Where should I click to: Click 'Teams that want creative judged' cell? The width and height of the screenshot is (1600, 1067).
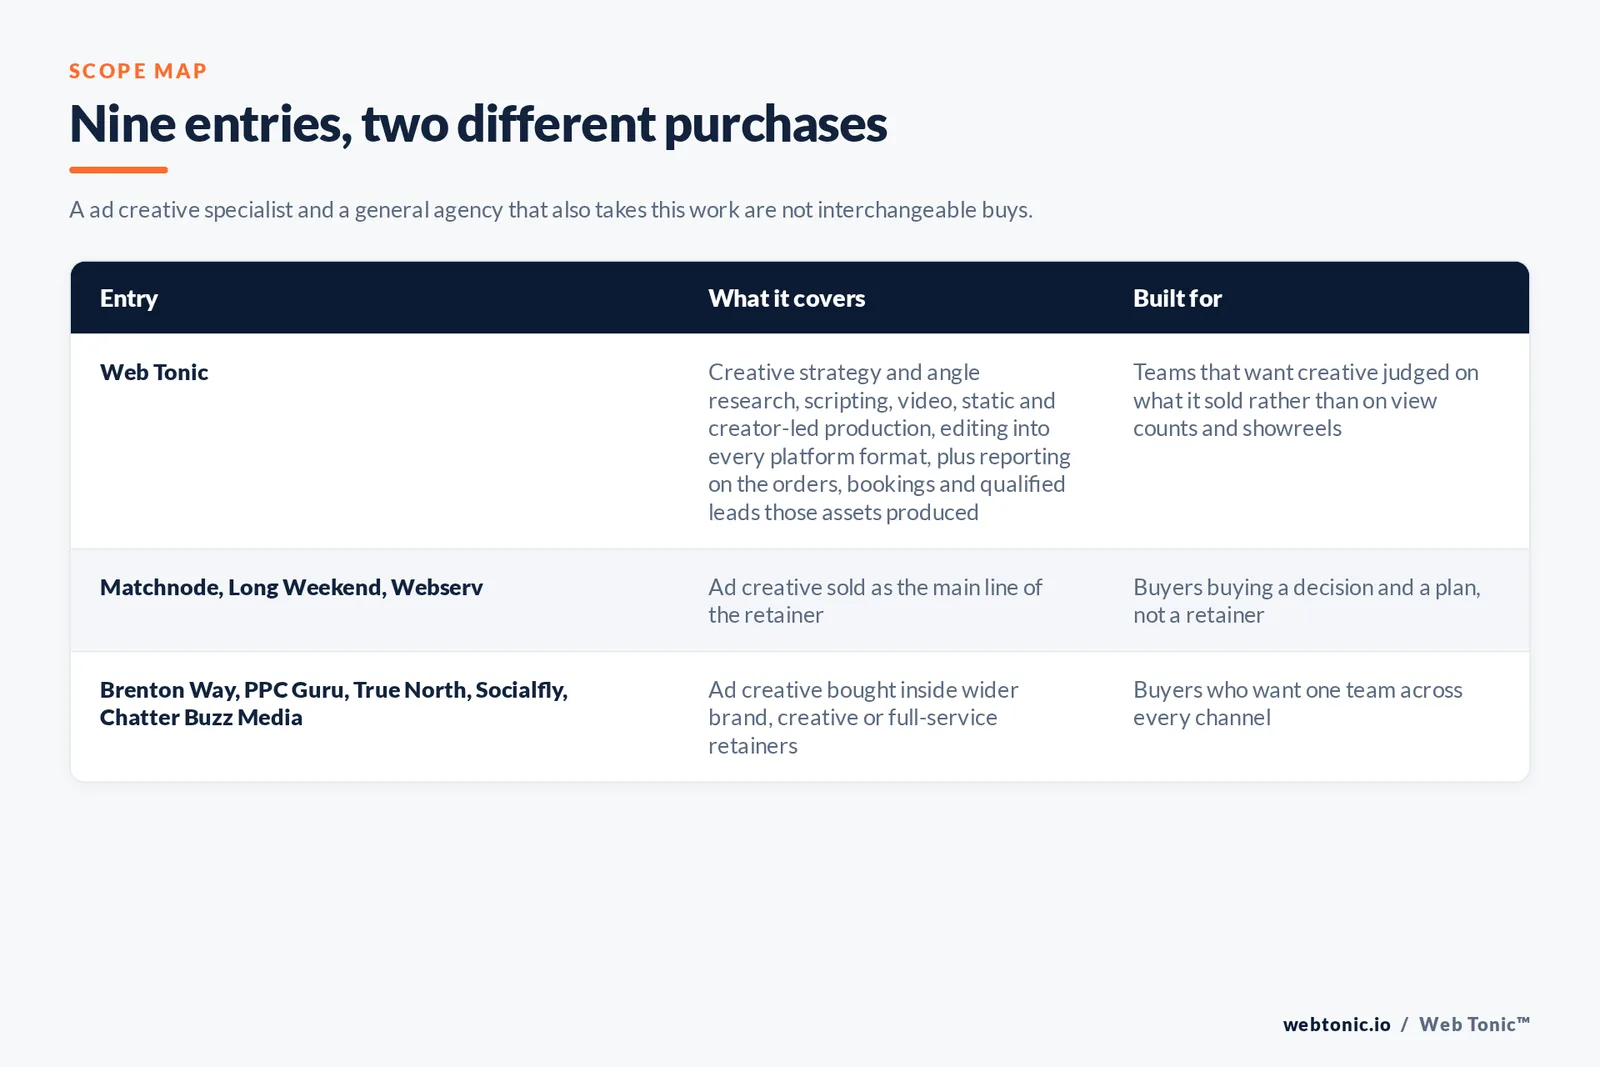click(x=1306, y=400)
